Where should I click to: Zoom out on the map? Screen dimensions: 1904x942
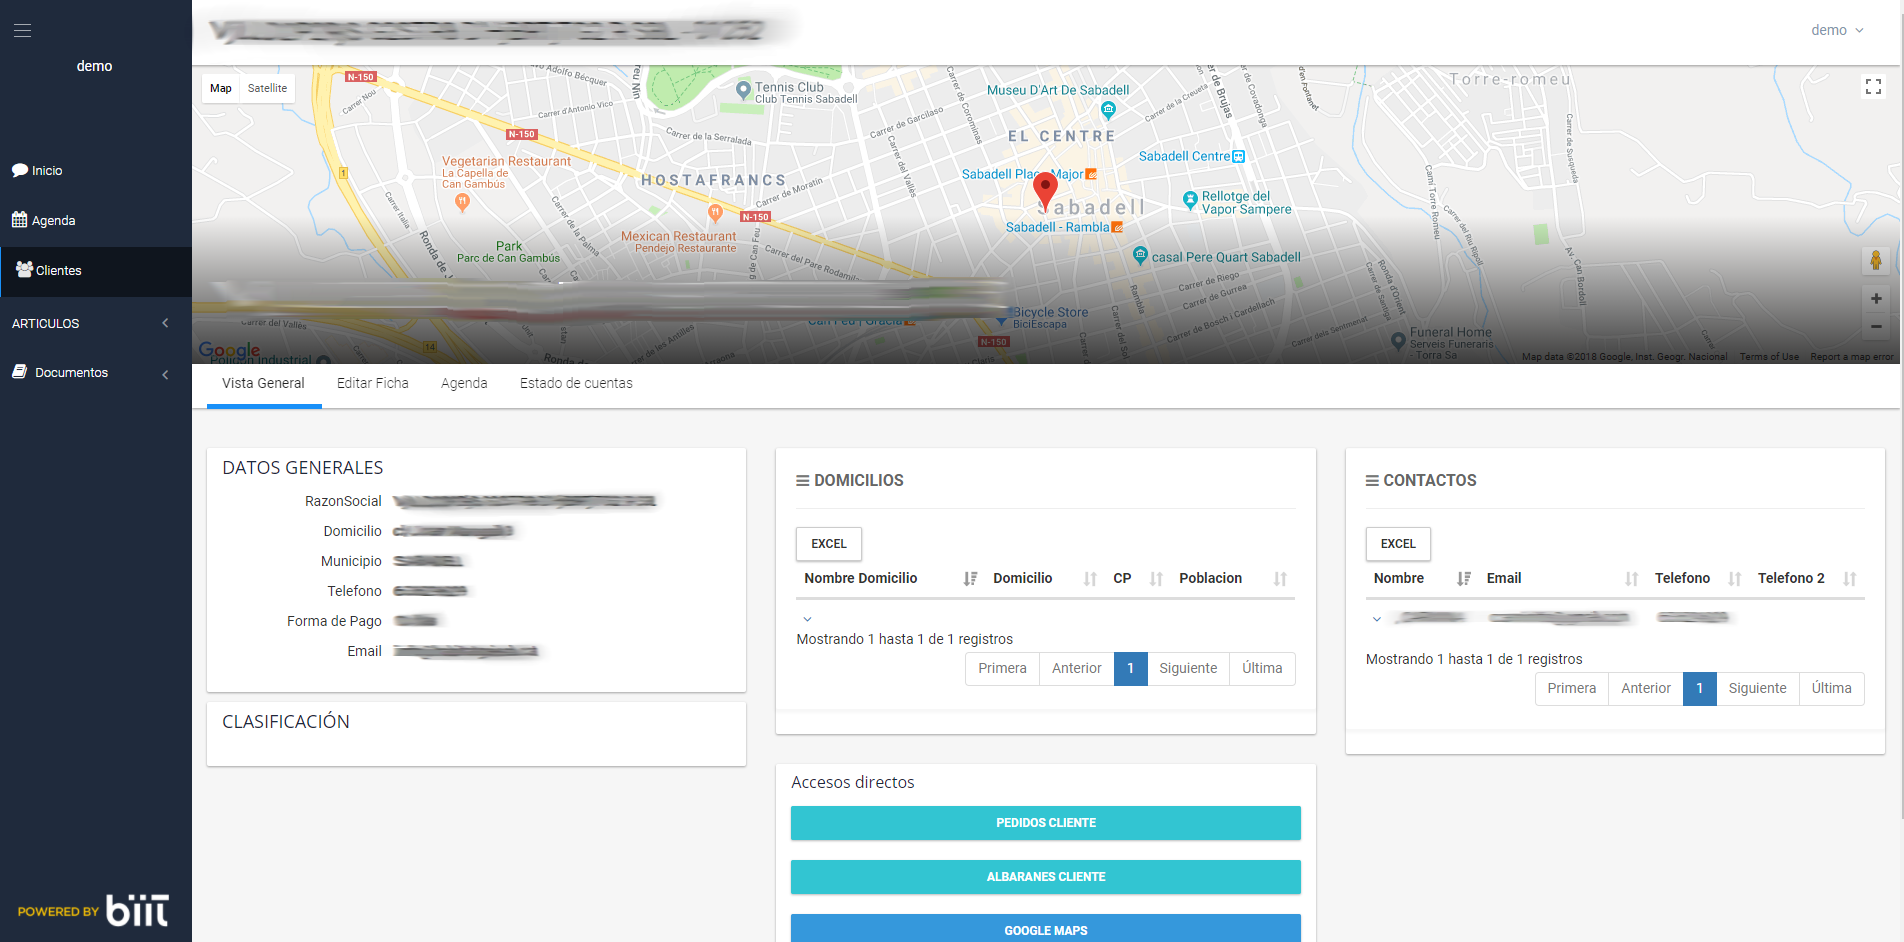(x=1875, y=326)
